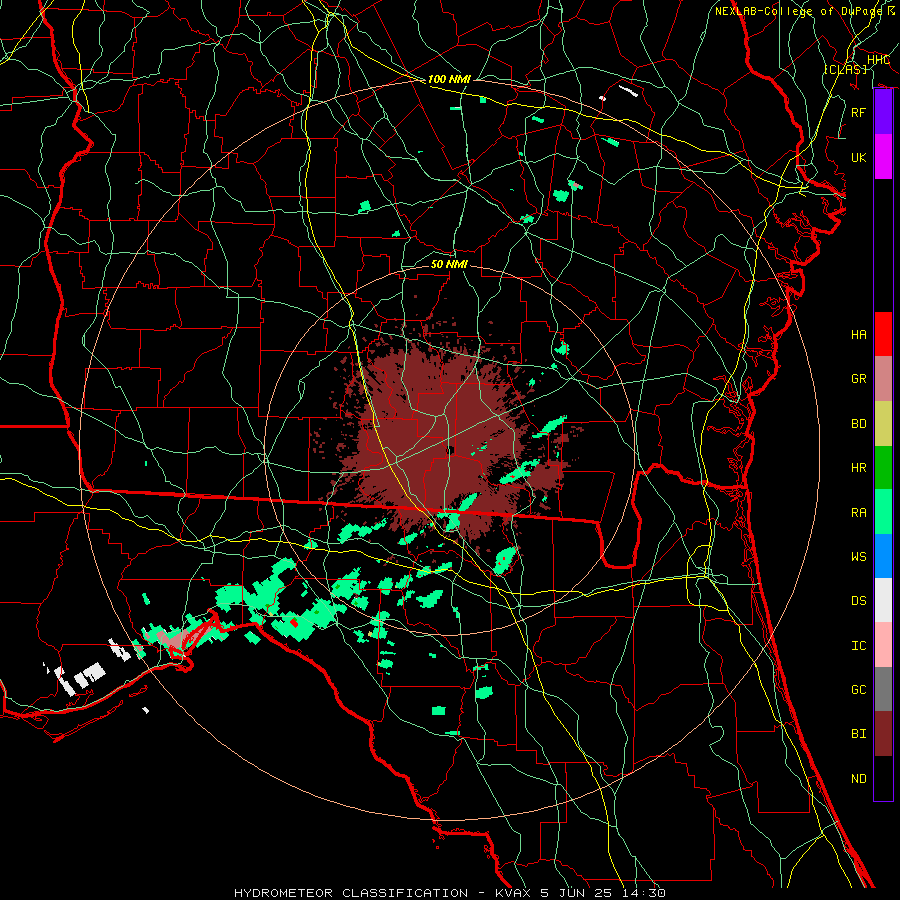Click the UK legend label

858,157
